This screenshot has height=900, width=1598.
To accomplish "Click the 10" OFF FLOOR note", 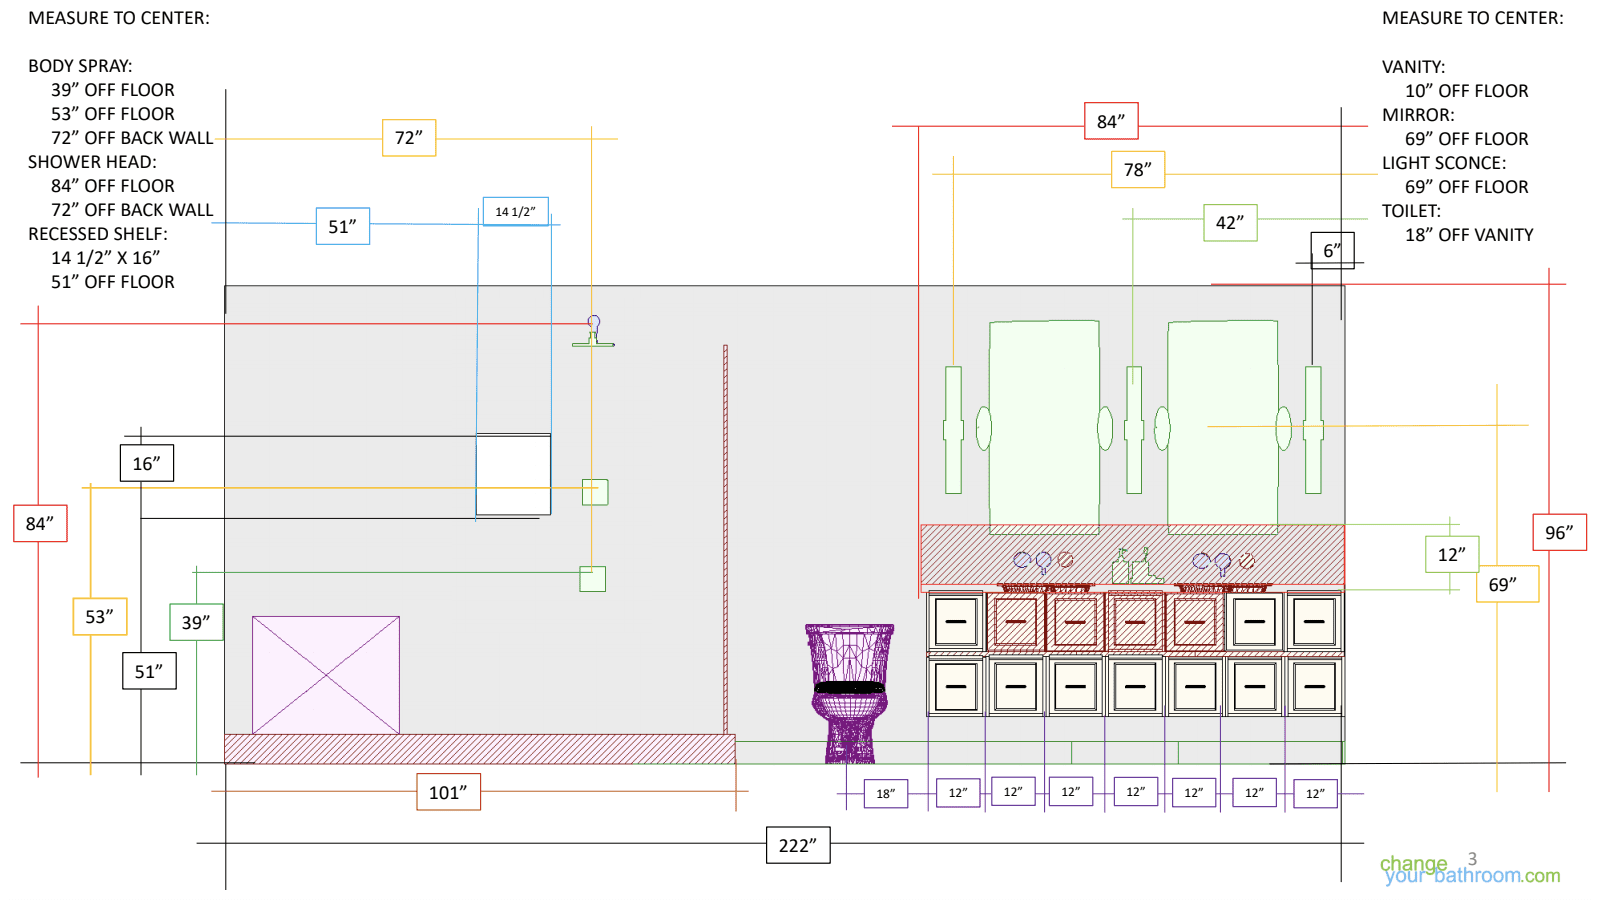I will click(x=1467, y=91).
